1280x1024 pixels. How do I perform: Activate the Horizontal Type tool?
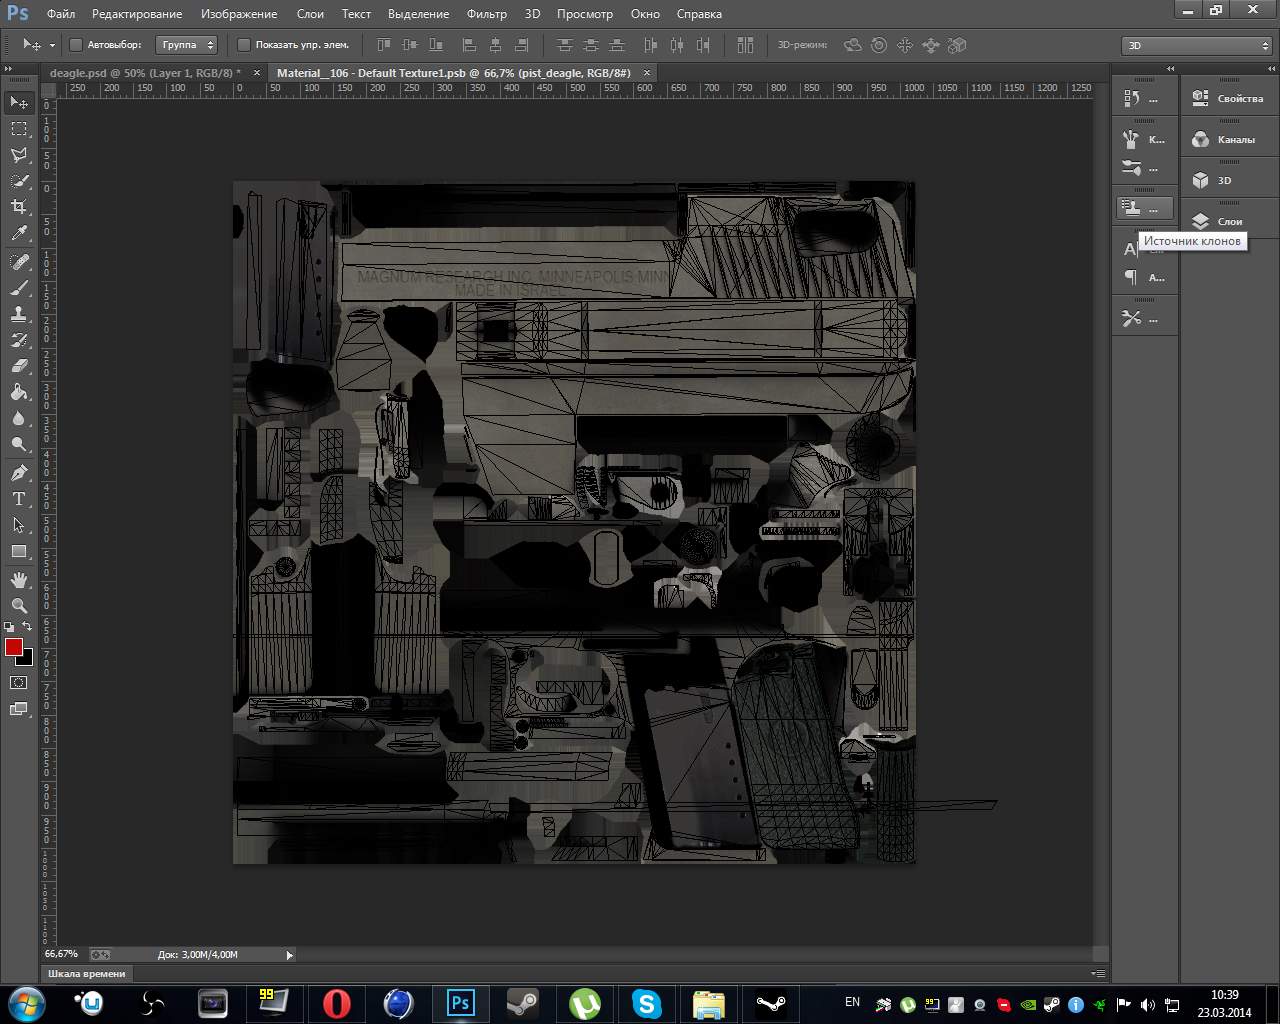tap(19, 499)
